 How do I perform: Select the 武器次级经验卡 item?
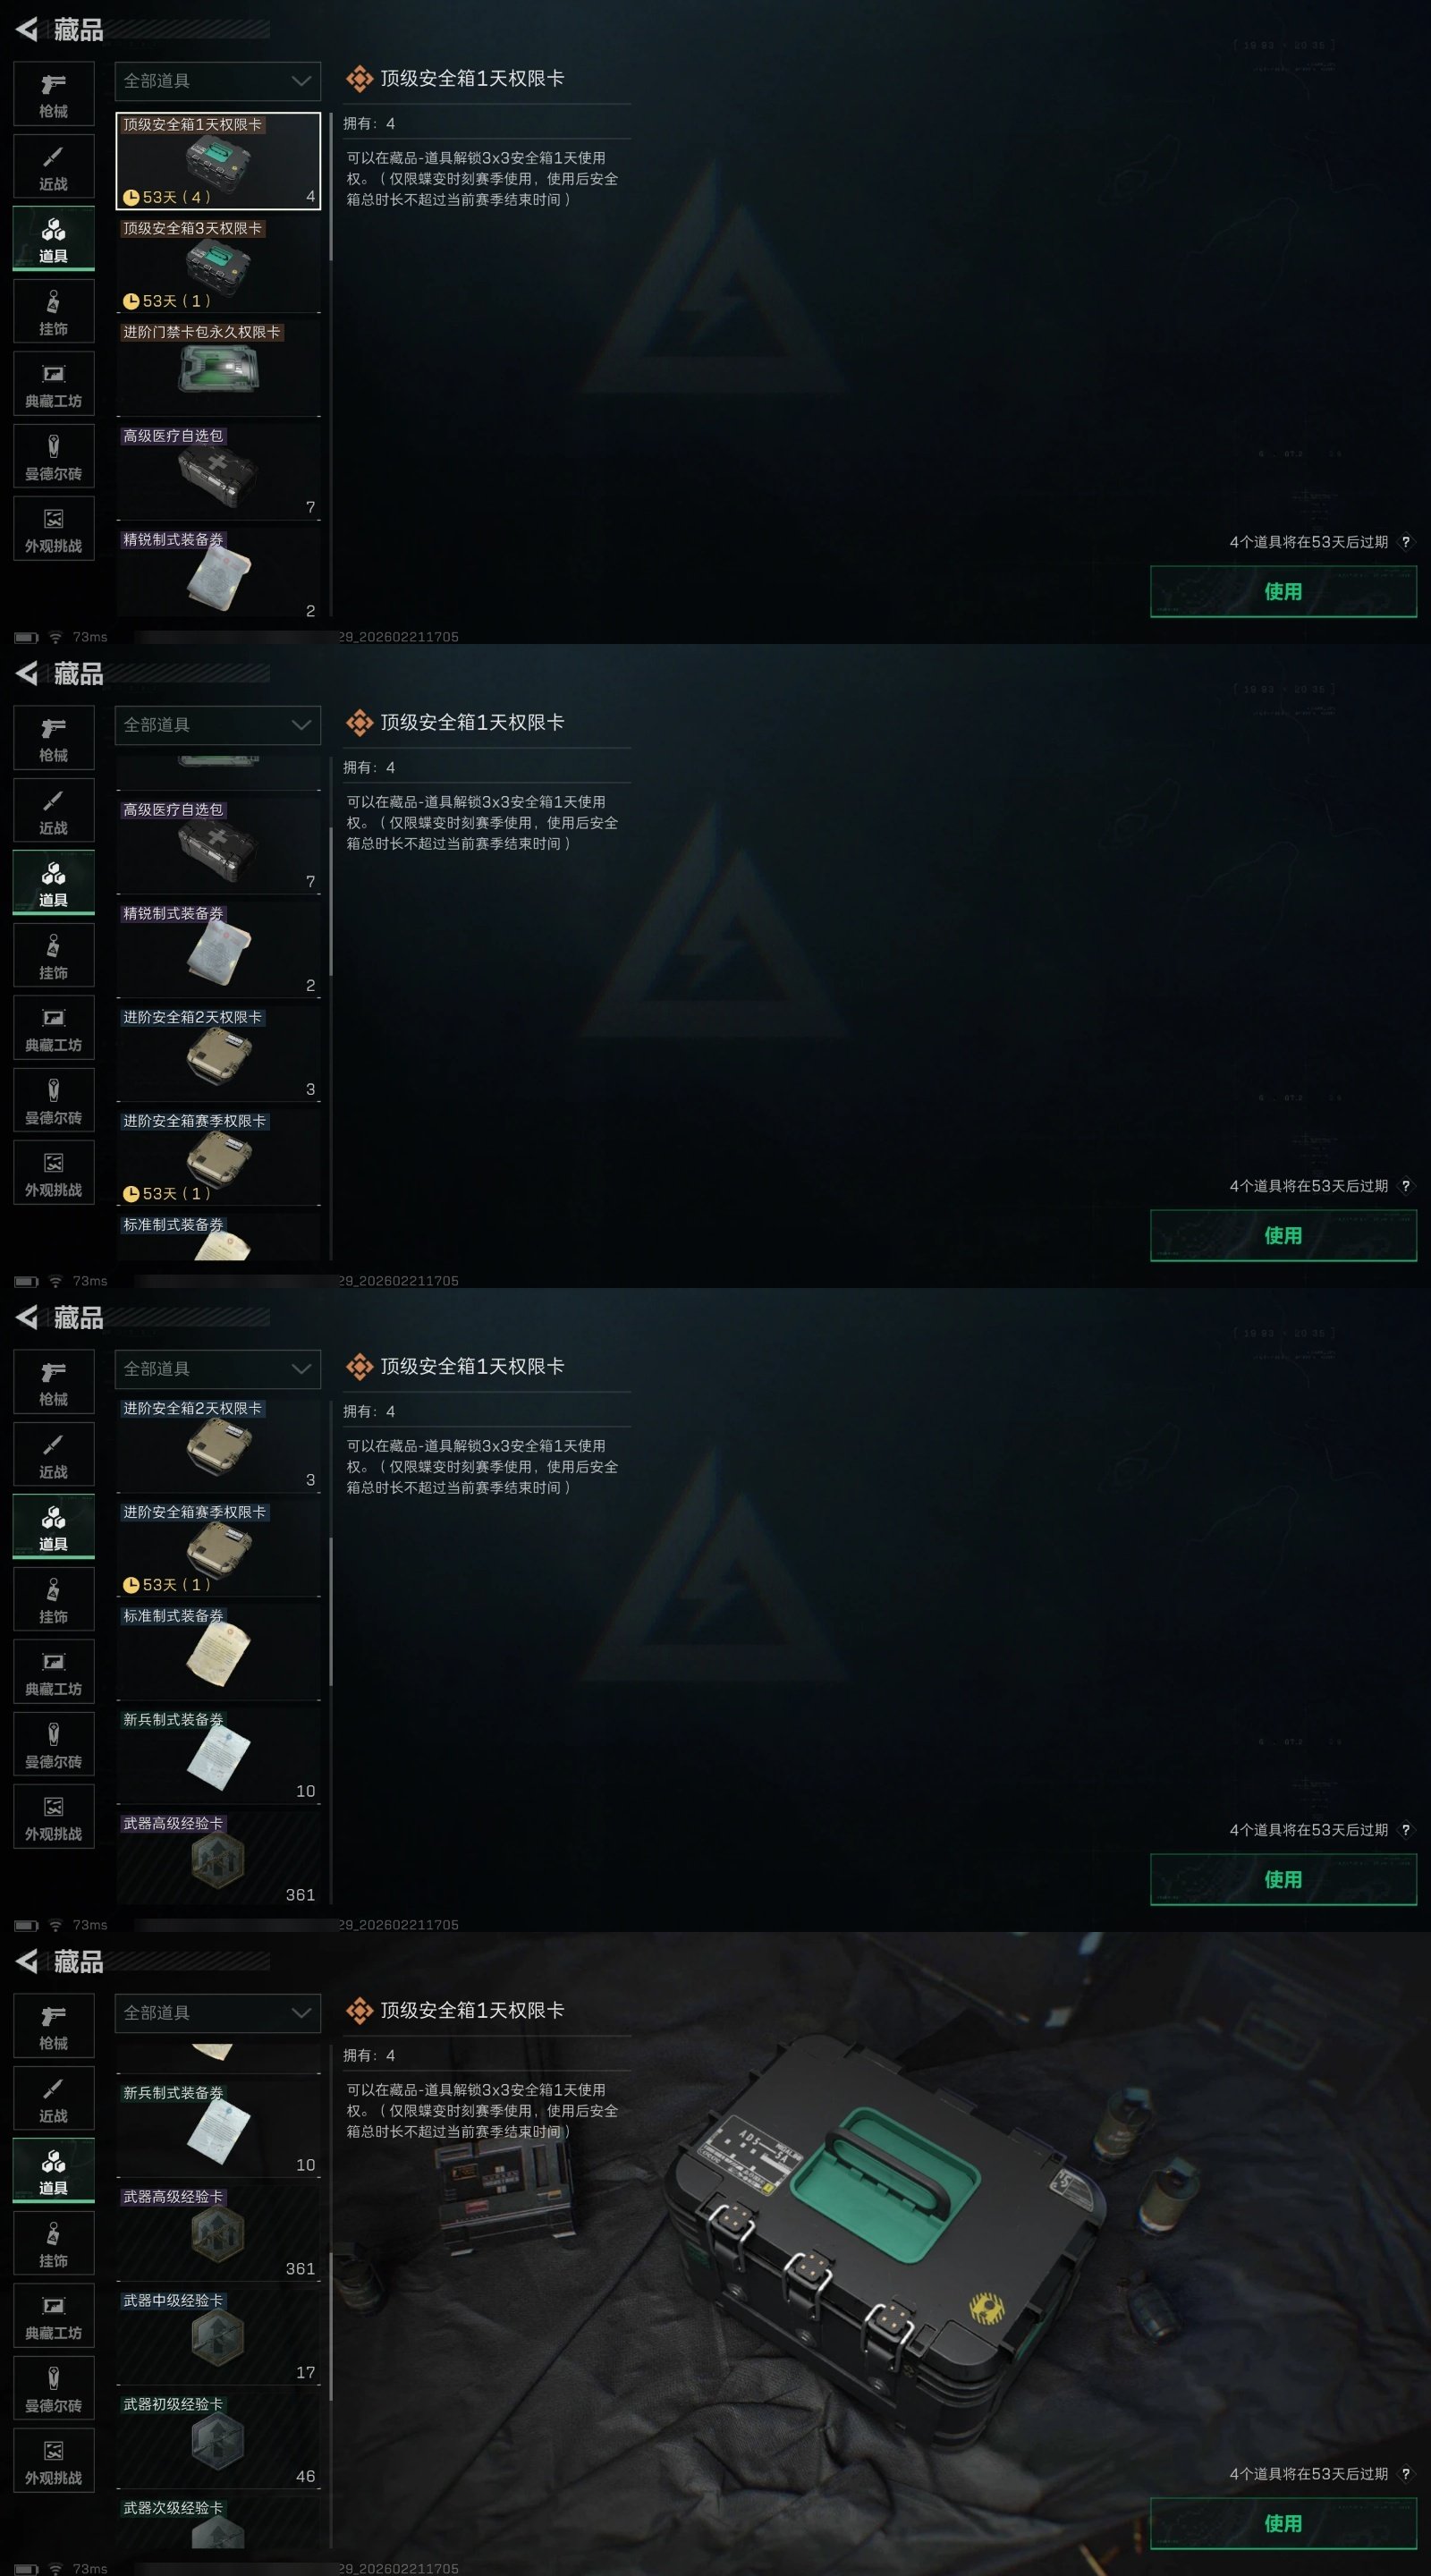pos(218,2522)
